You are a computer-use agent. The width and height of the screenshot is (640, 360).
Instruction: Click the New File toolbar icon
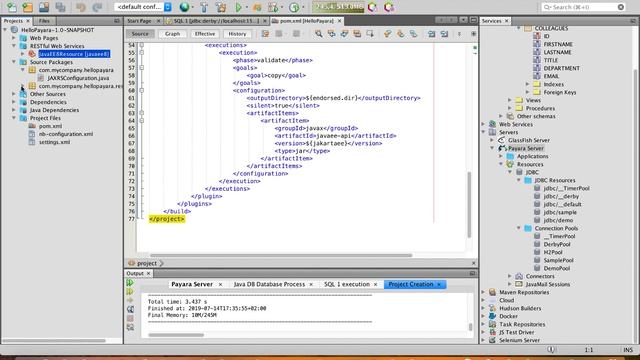pos(11,7)
